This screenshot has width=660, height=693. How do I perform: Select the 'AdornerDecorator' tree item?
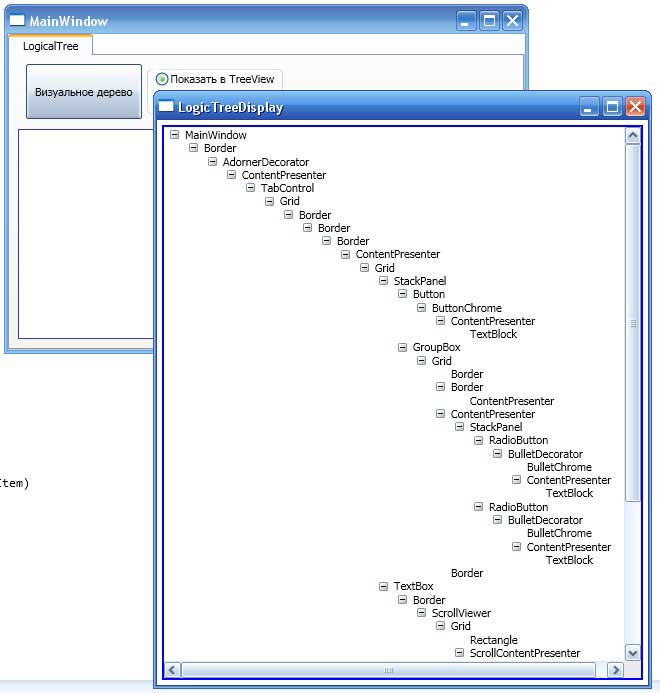(266, 162)
